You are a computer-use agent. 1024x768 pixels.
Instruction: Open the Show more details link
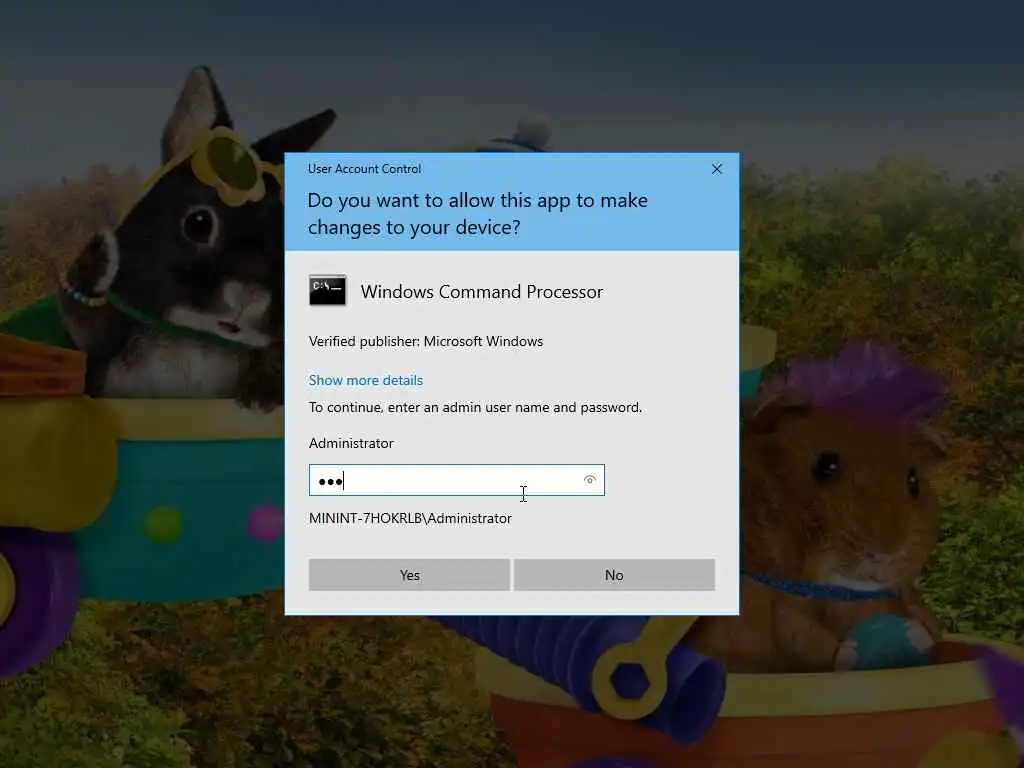click(366, 380)
